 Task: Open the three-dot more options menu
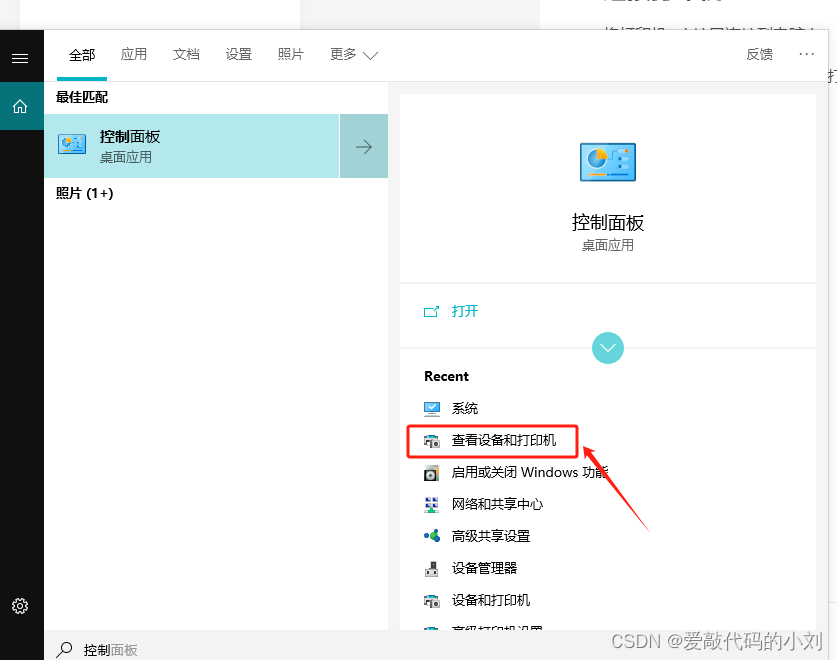807,54
